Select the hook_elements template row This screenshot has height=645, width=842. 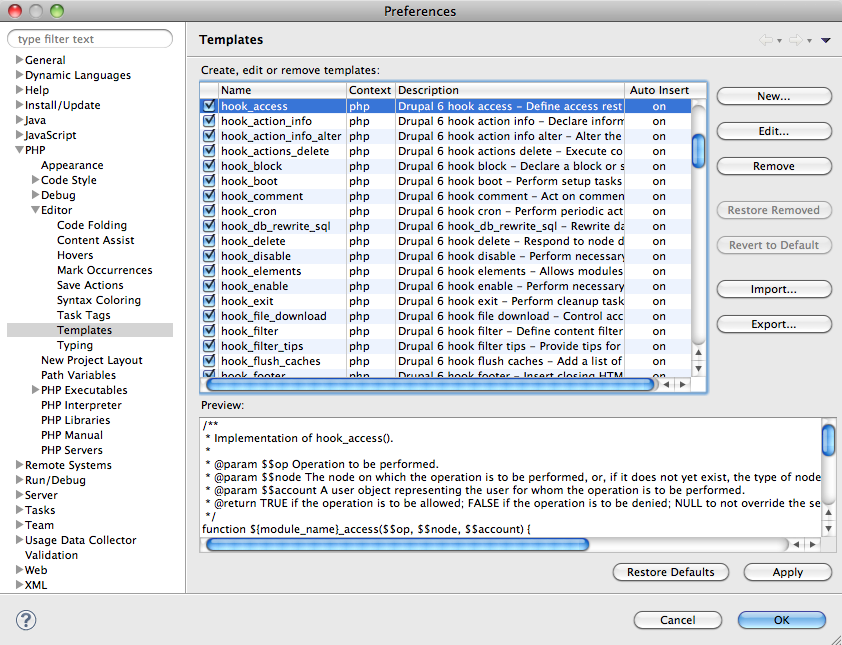click(x=446, y=271)
